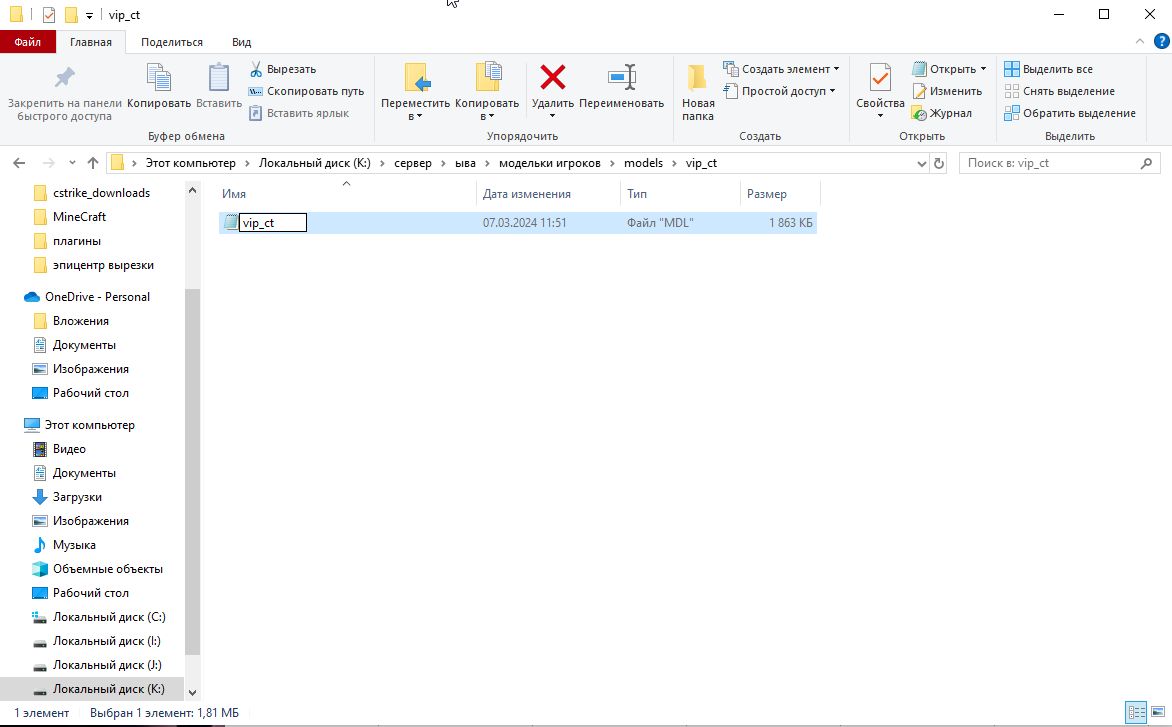The image size is (1172, 727).
Task: Click the Rename (Переименовать) icon
Action: point(621,78)
